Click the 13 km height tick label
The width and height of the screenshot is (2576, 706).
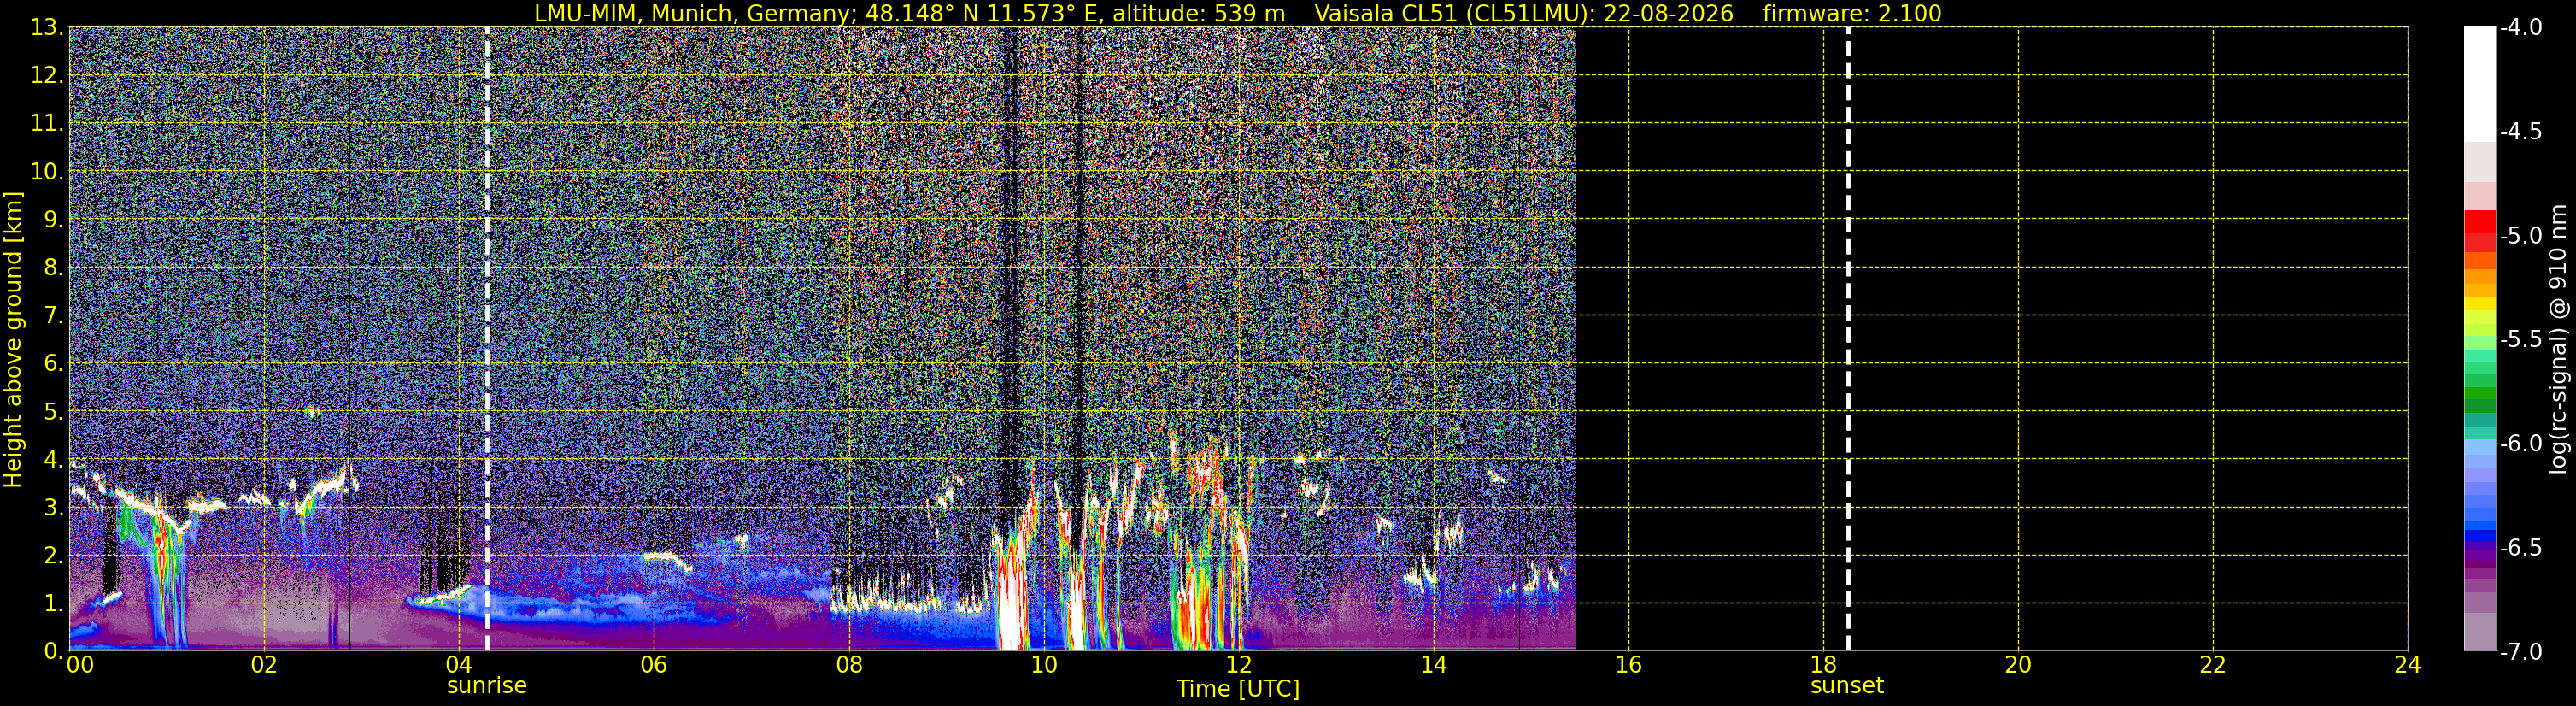point(46,28)
